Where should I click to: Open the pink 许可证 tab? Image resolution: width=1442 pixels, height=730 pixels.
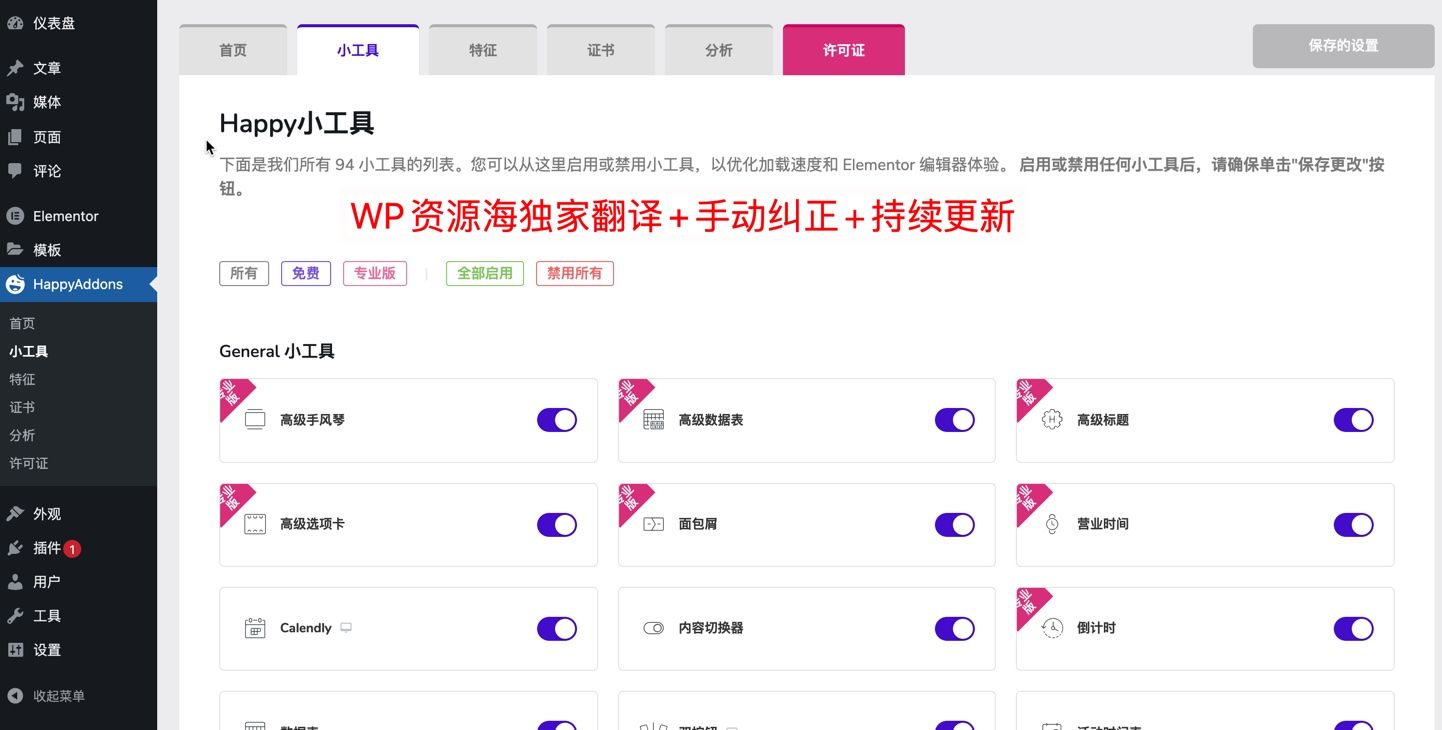844,50
